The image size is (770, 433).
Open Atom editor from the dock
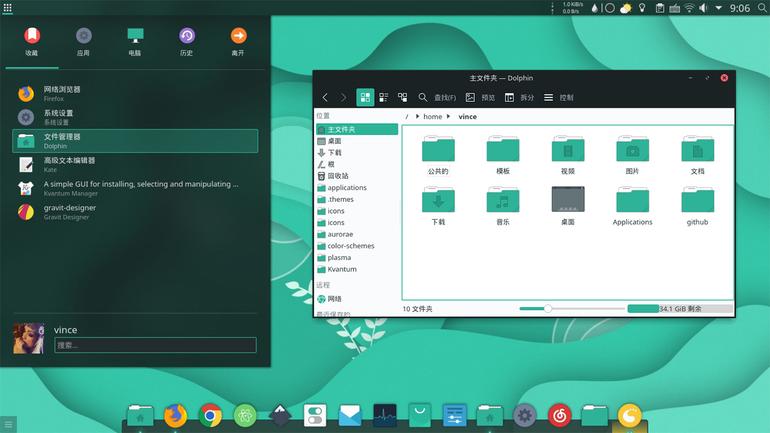point(245,416)
